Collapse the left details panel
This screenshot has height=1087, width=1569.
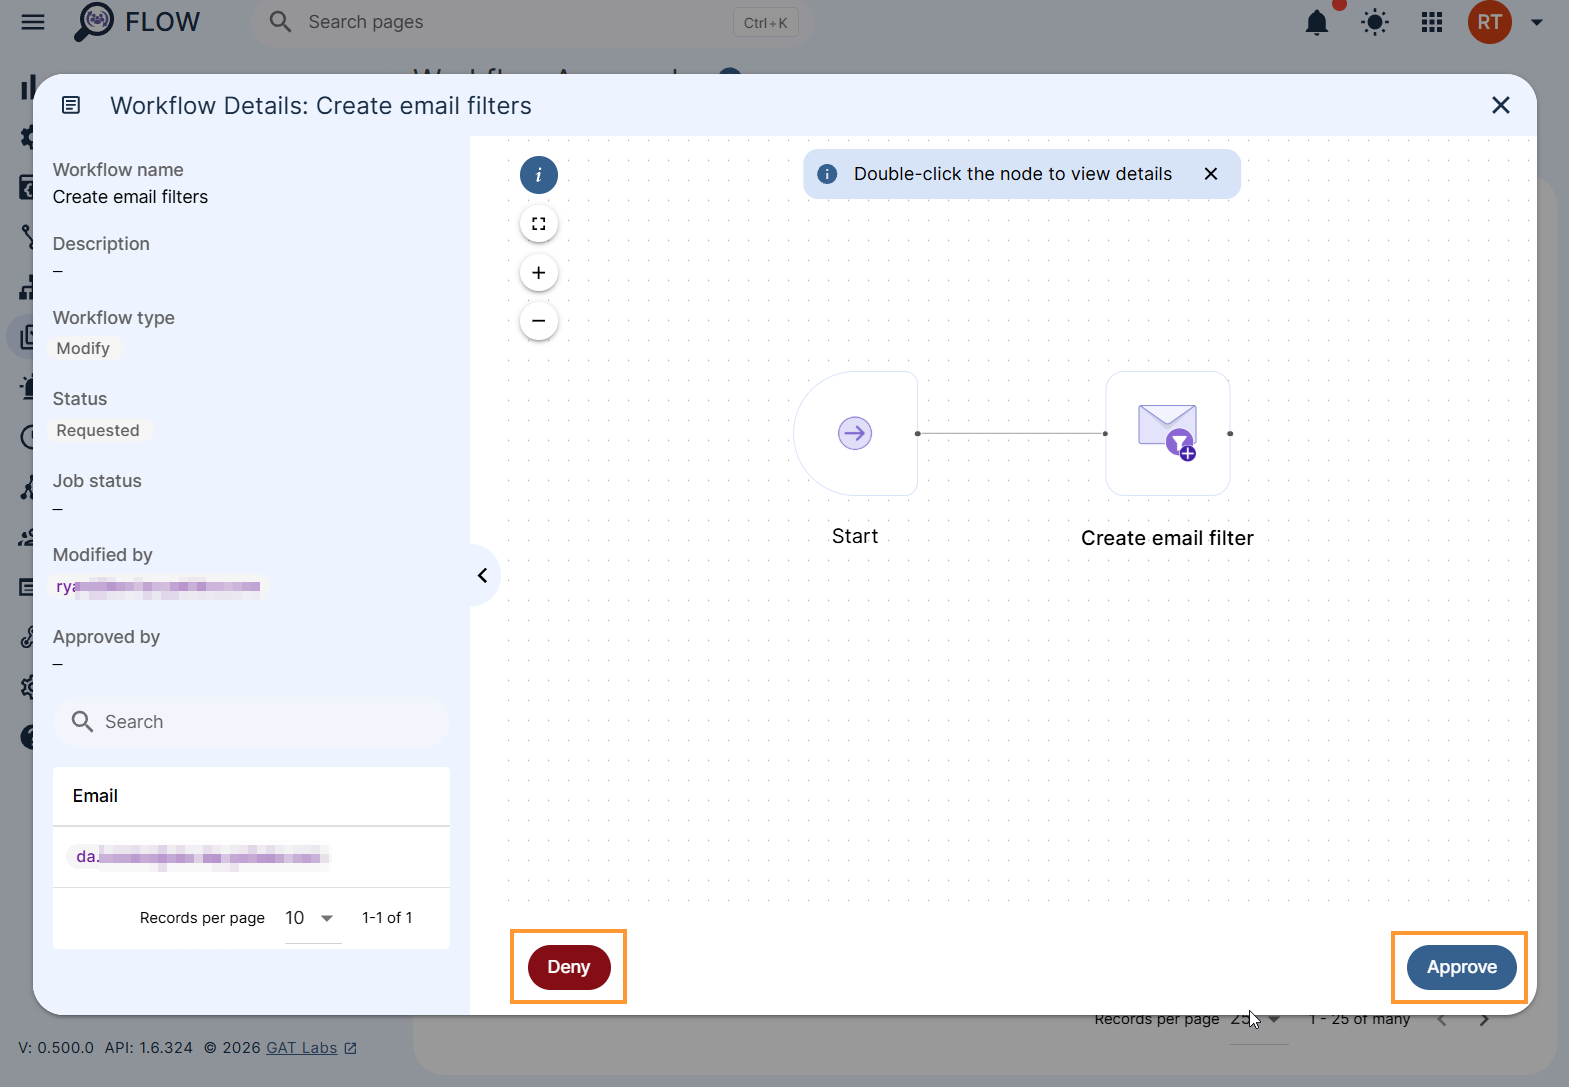483,575
